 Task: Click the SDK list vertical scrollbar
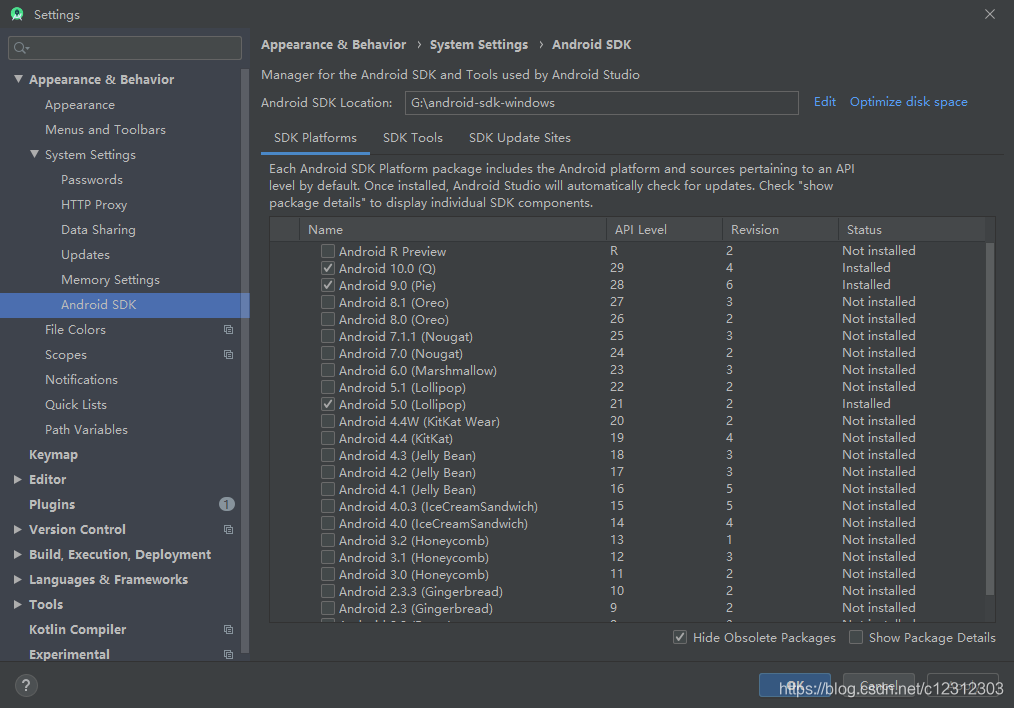click(x=989, y=419)
